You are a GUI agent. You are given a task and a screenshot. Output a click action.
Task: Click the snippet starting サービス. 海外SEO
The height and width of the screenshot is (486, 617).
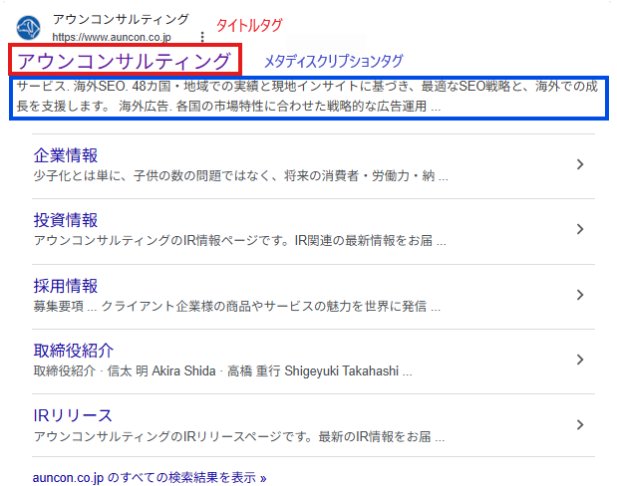[307, 96]
